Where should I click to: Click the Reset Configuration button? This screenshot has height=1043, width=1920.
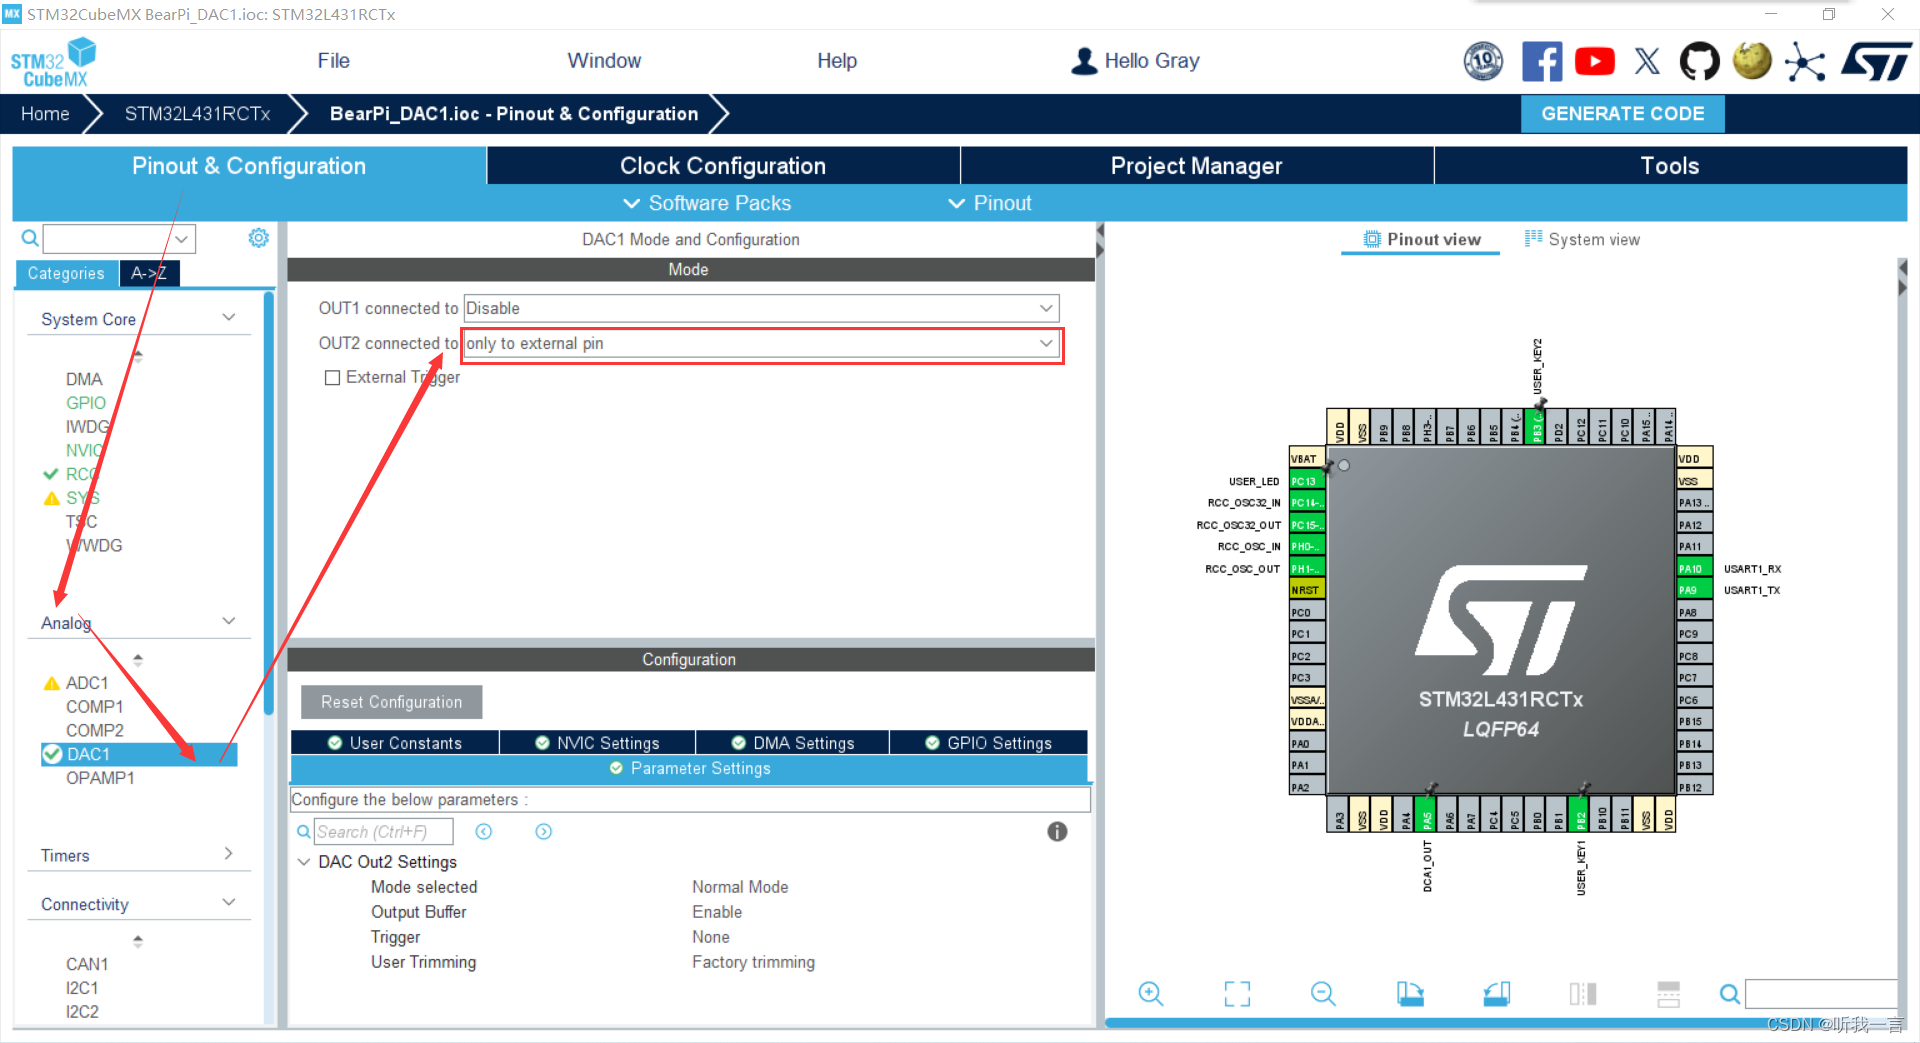point(391,702)
